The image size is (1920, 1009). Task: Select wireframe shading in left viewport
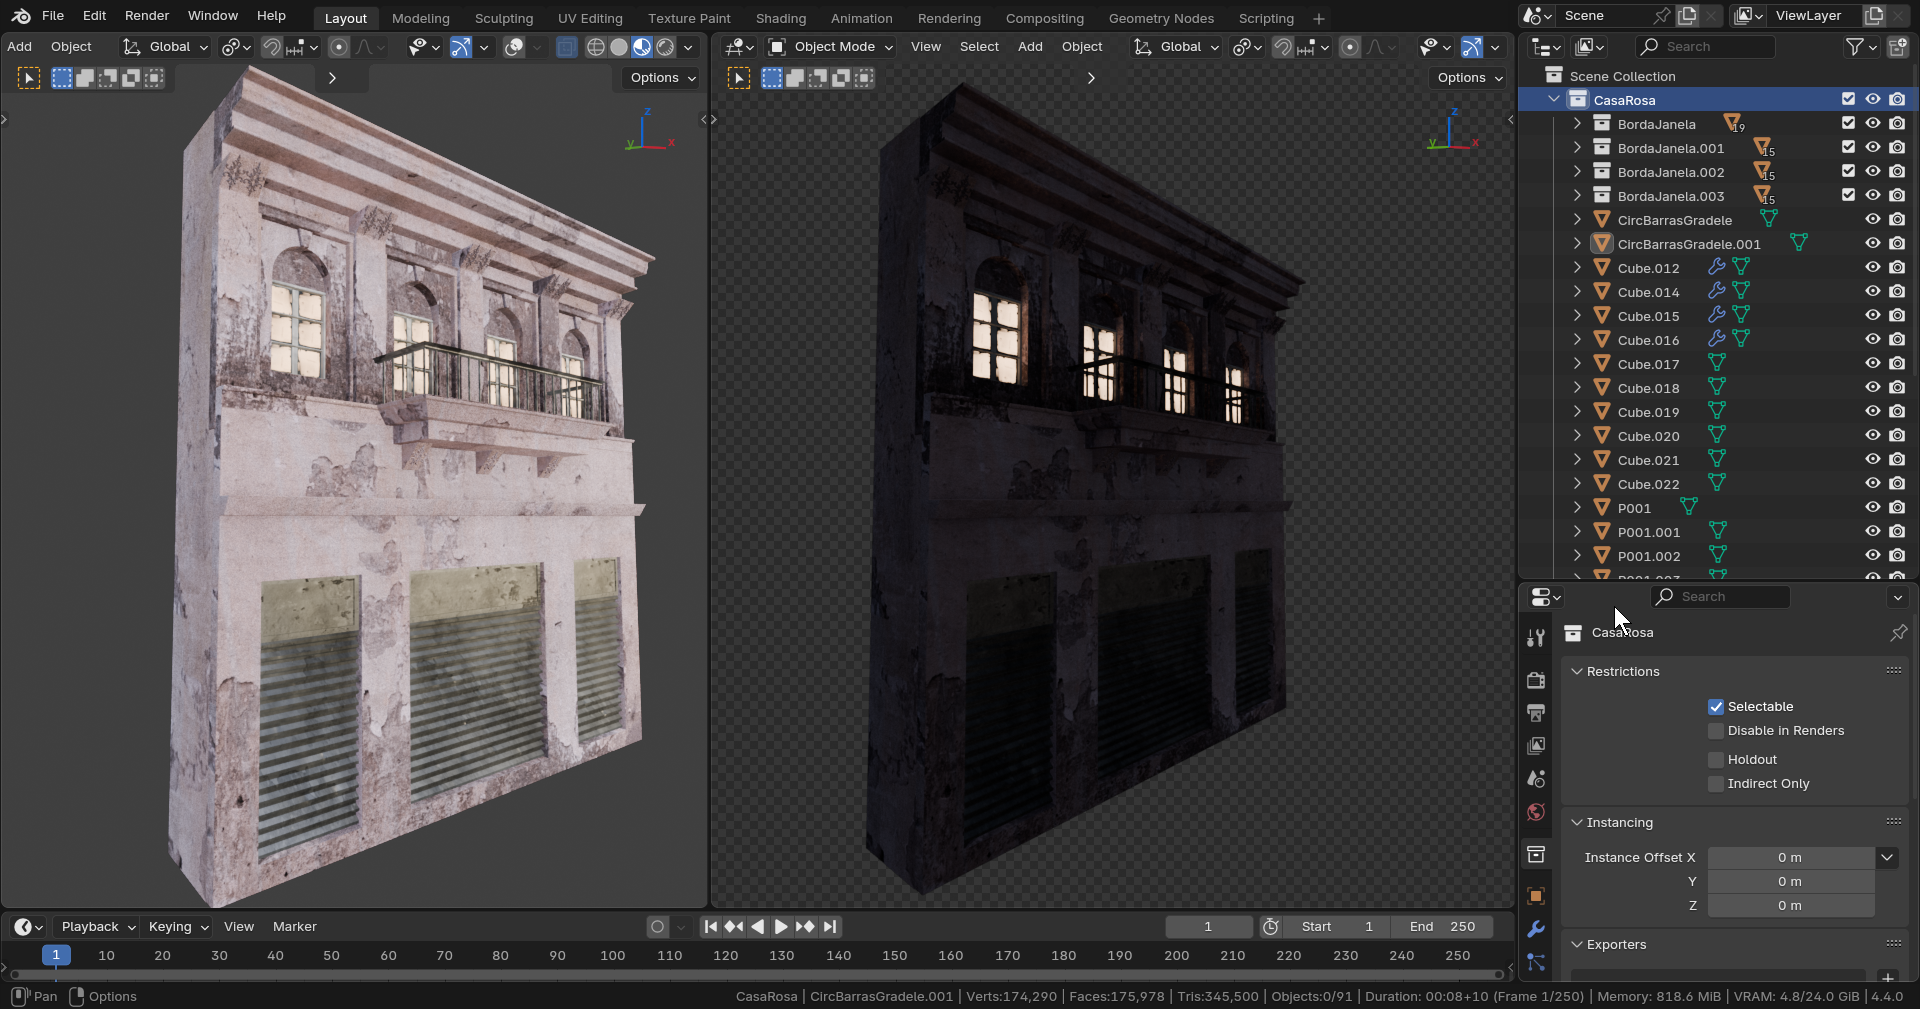596,47
